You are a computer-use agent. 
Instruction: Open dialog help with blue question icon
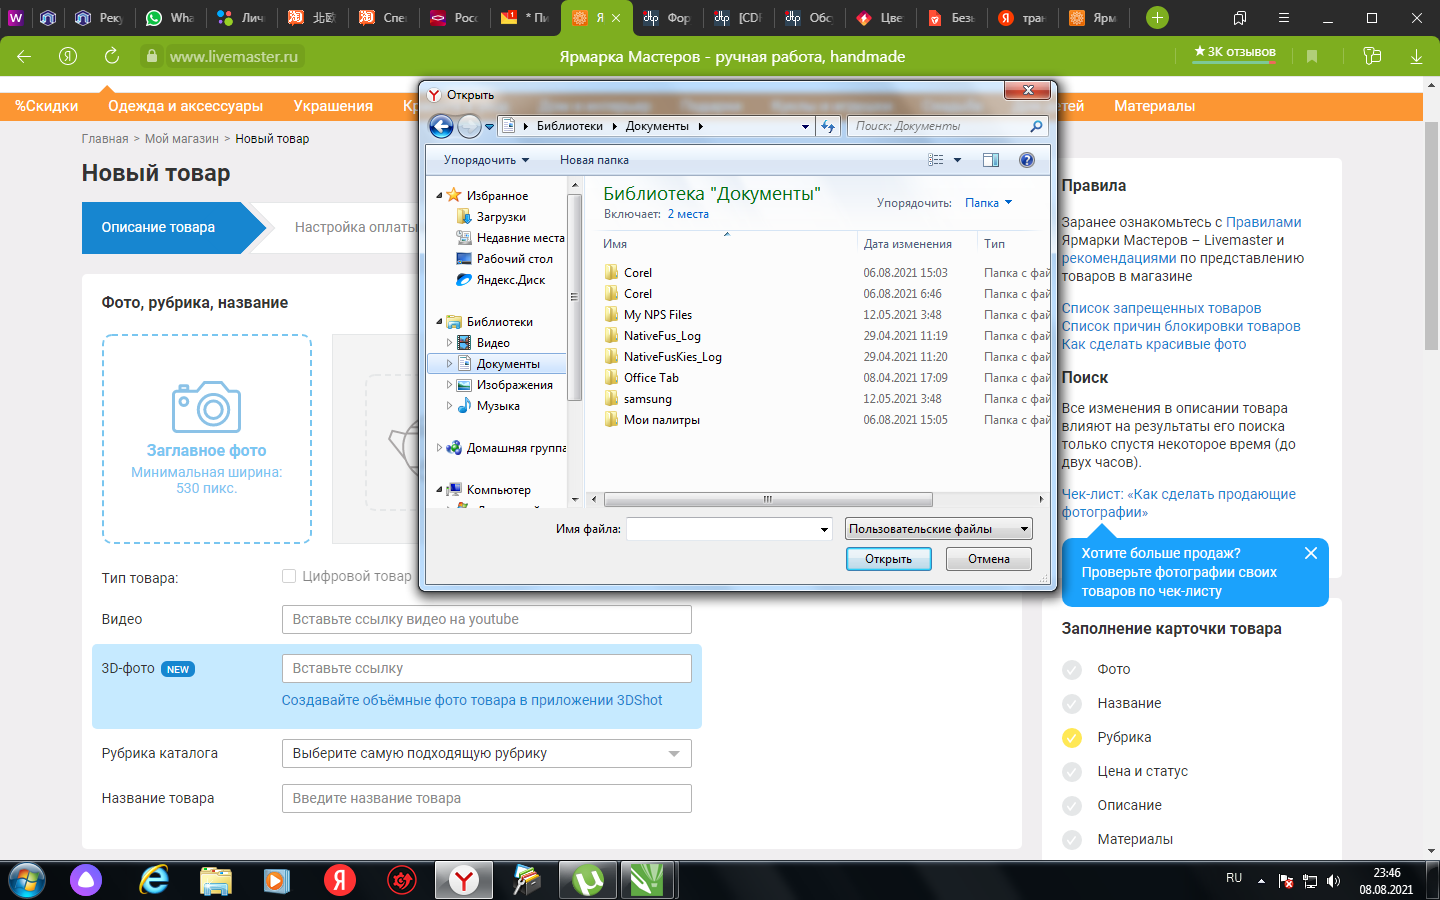pyautogui.click(x=1026, y=160)
